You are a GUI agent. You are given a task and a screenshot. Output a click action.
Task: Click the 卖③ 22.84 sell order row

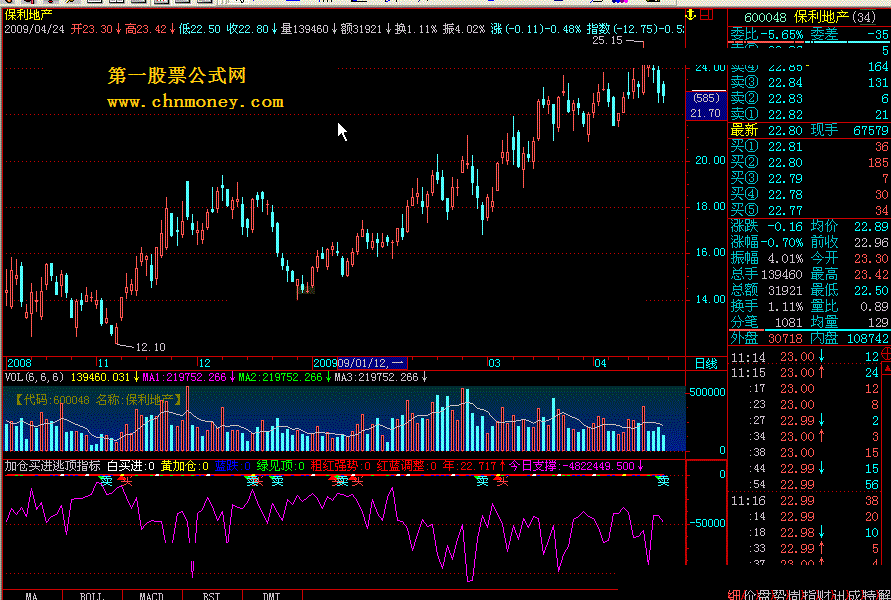pos(810,83)
